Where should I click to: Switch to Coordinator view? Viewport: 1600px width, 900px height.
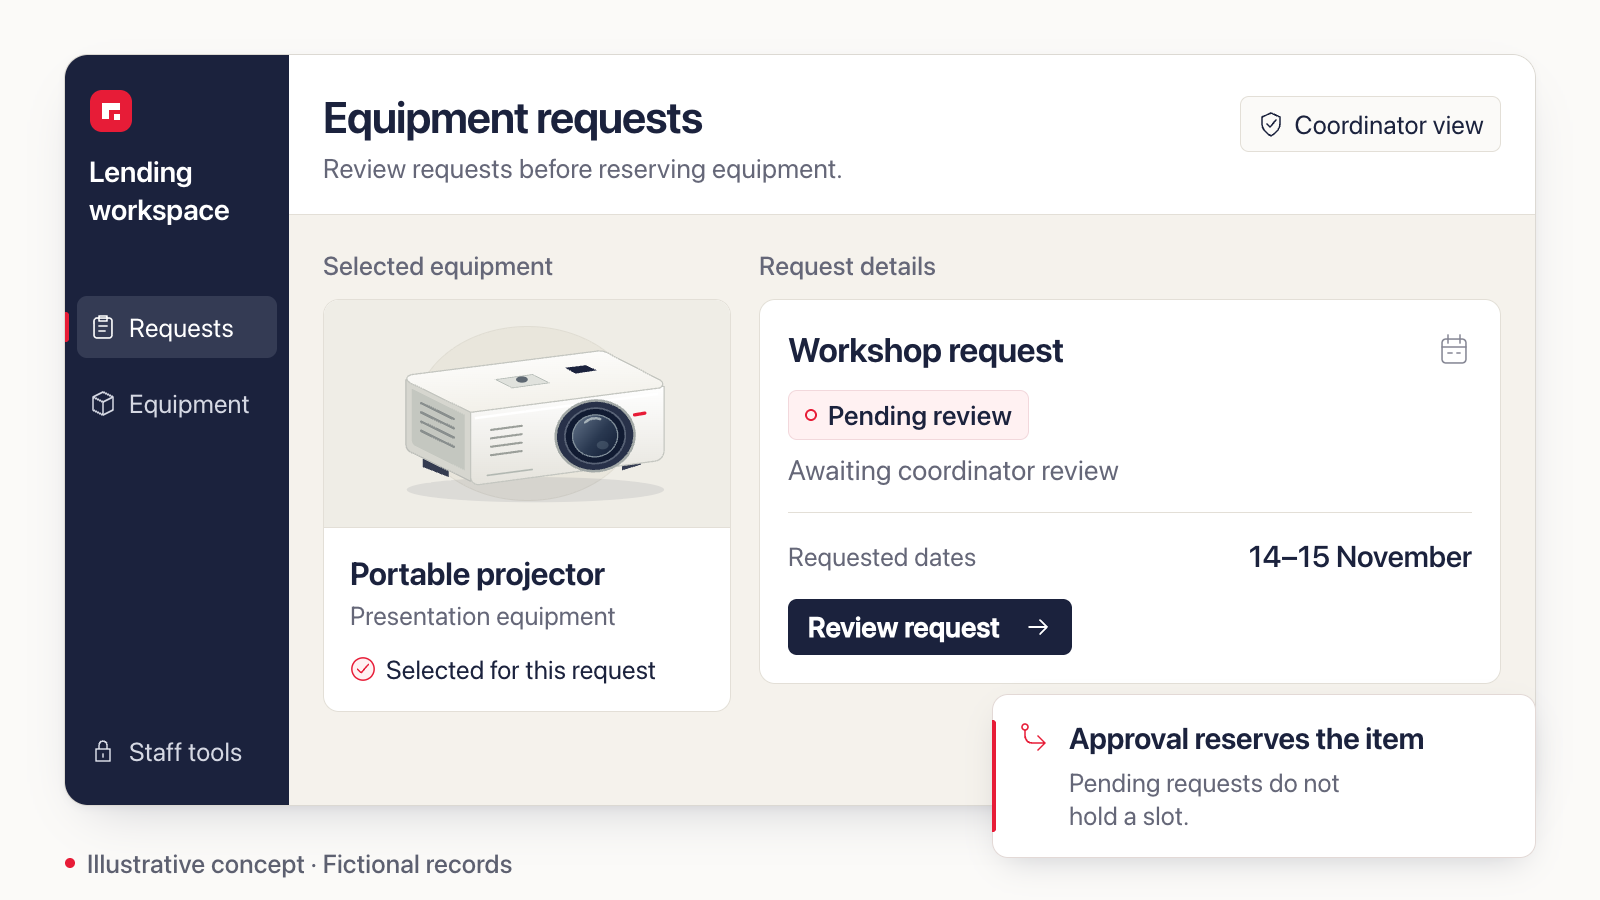[1370, 124]
